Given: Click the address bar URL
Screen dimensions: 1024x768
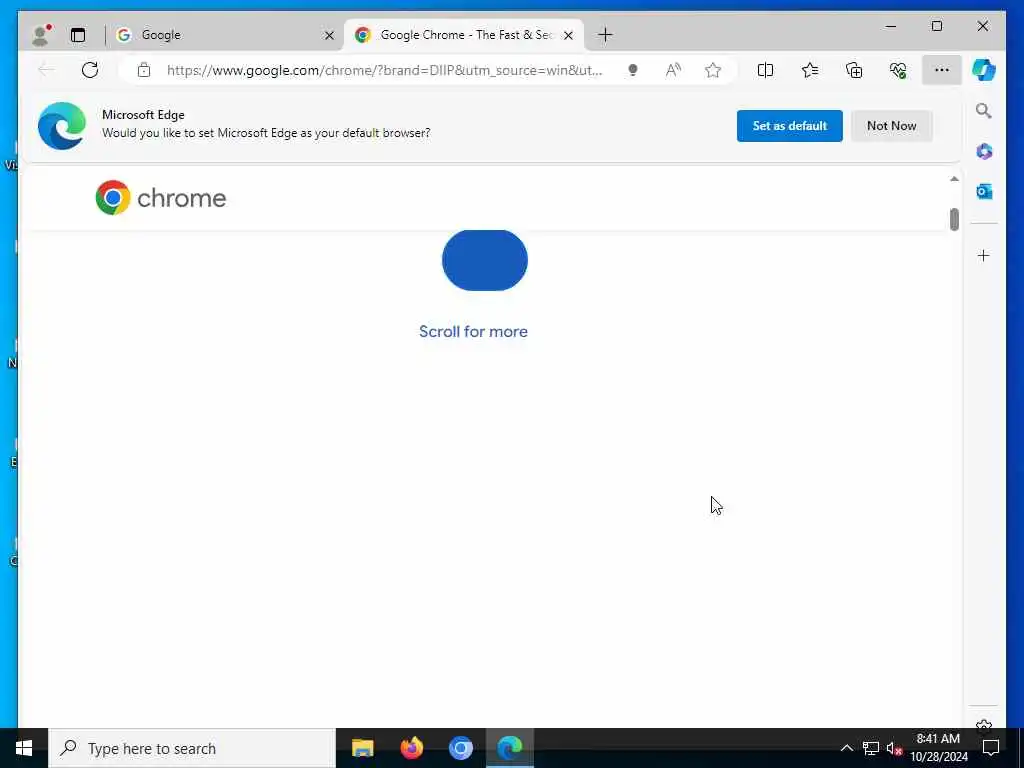Looking at the screenshot, I should 384,70.
